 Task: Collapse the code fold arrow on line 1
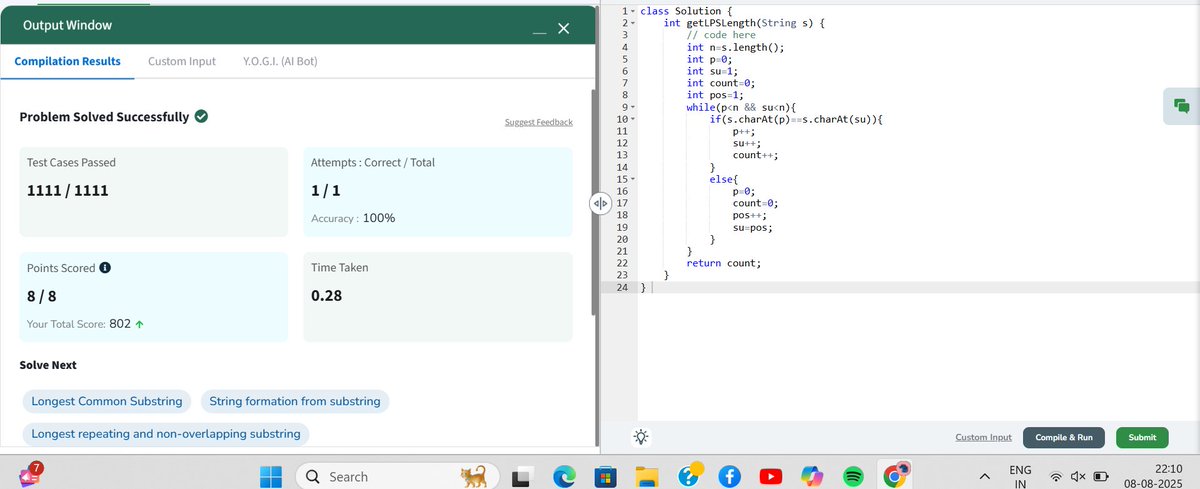coord(633,11)
